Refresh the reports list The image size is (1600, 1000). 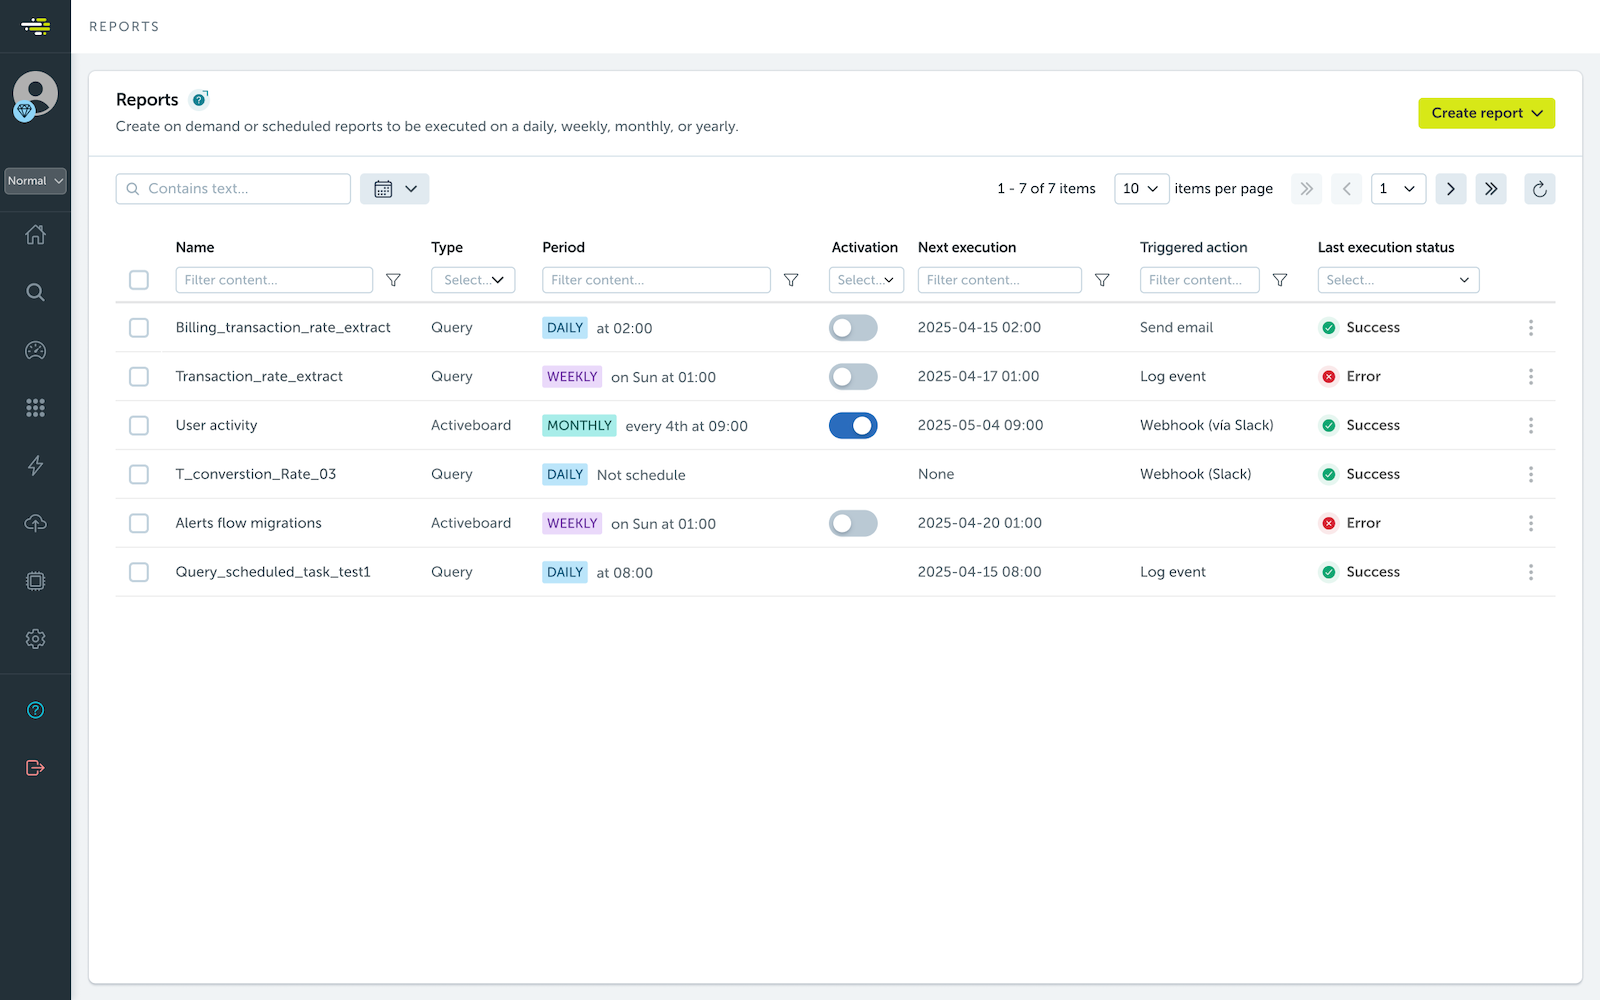click(x=1539, y=188)
